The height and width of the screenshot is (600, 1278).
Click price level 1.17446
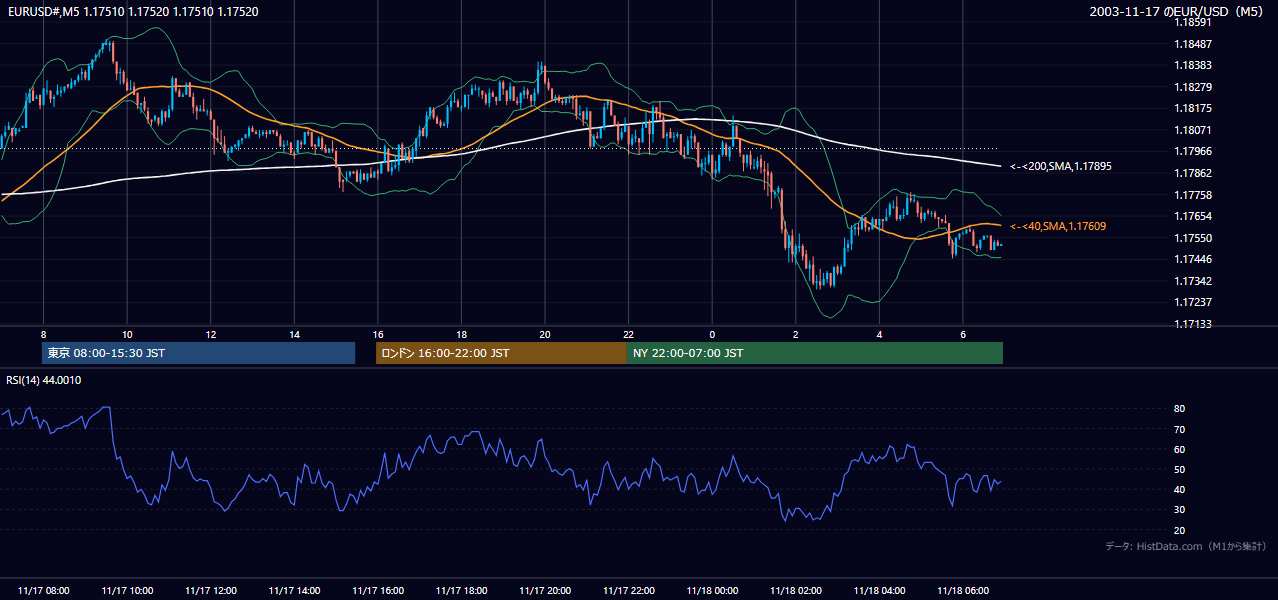point(1195,259)
